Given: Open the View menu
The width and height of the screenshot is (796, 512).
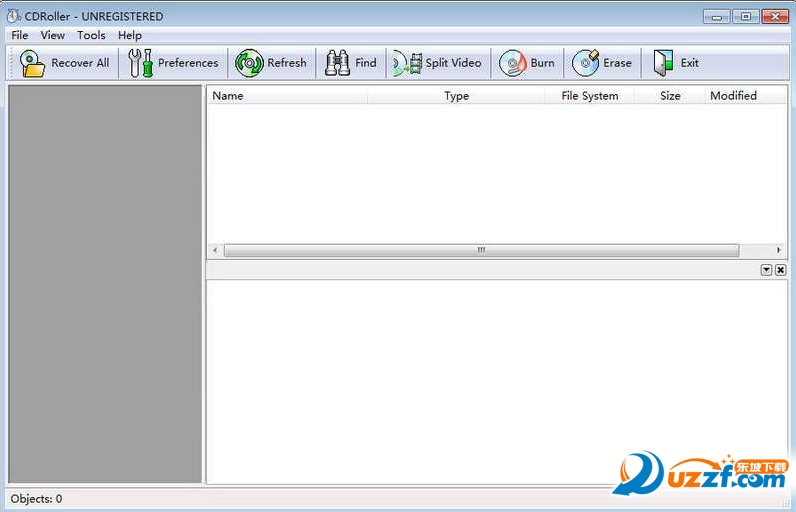Looking at the screenshot, I should click(x=52, y=35).
